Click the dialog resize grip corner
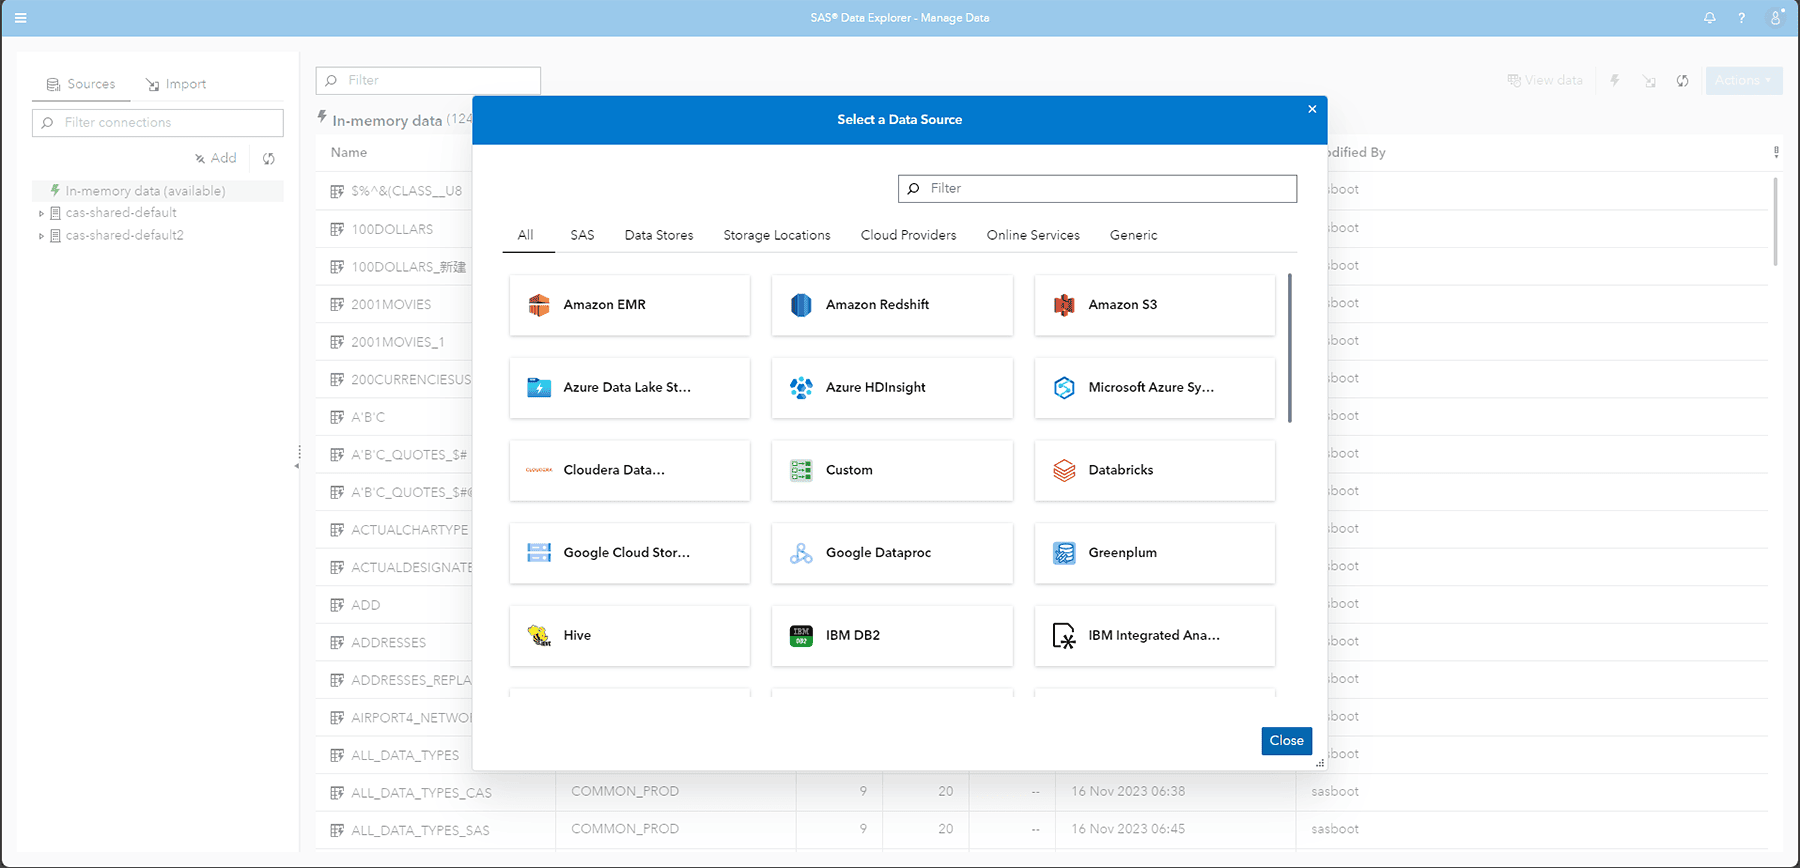Viewport: 1800px width, 868px height. [x=1320, y=763]
